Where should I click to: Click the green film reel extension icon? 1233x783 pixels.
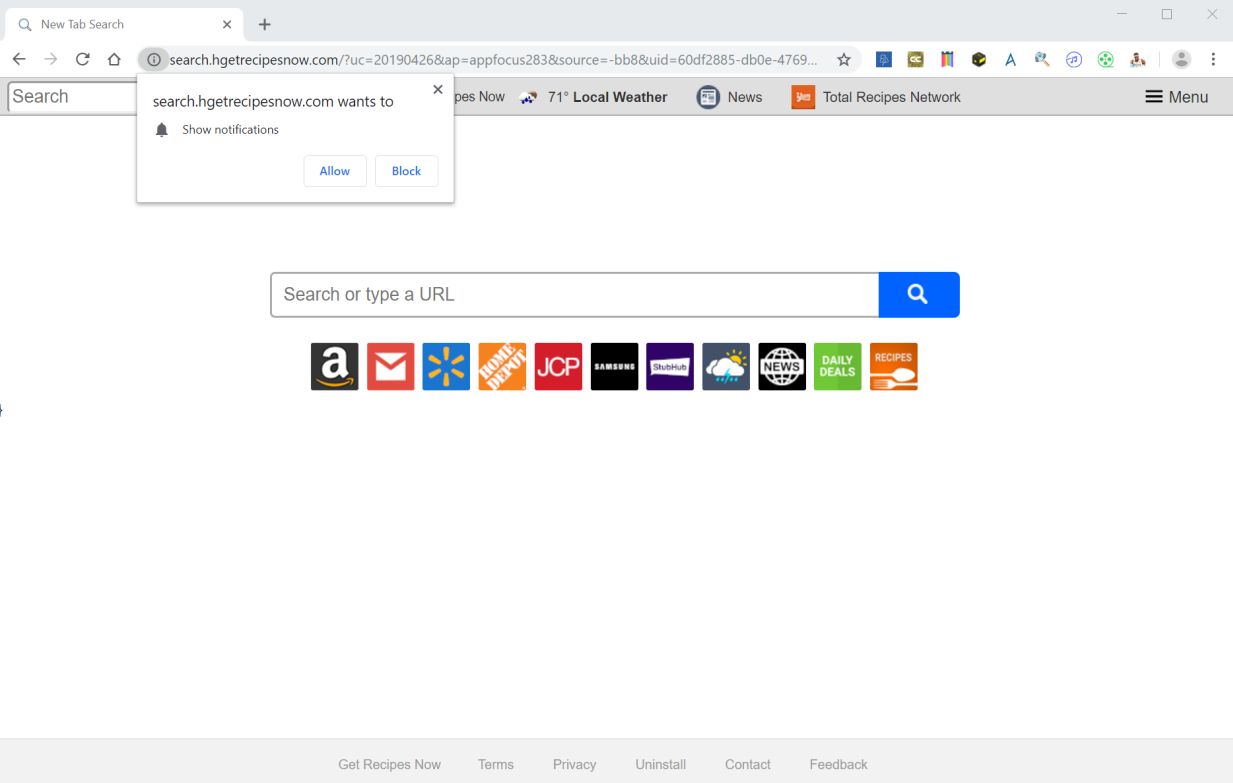tap(1105, 59)
